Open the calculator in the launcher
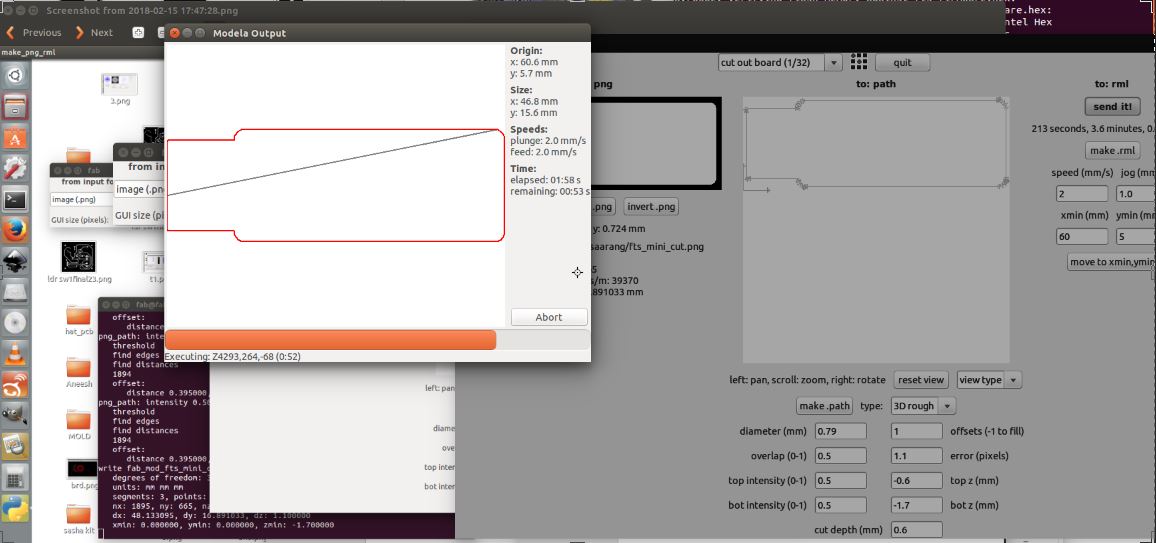The height and width of the screenshot is (543, 1156). [15, 477]
